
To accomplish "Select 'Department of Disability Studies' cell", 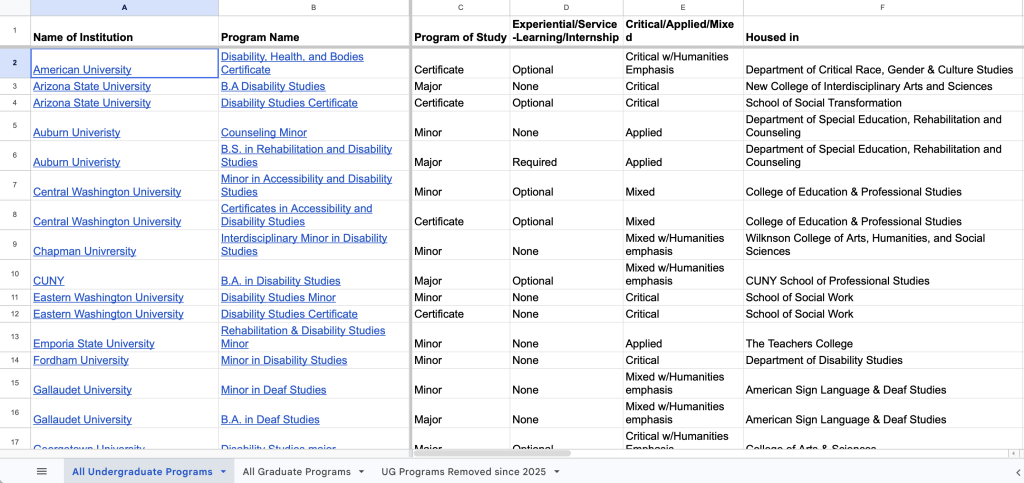I will 883,360.
